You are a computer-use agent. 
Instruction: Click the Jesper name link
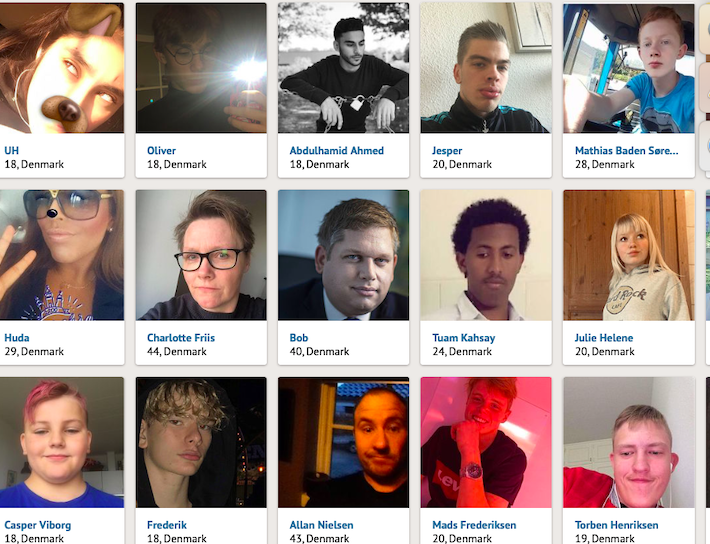point(447,151)
